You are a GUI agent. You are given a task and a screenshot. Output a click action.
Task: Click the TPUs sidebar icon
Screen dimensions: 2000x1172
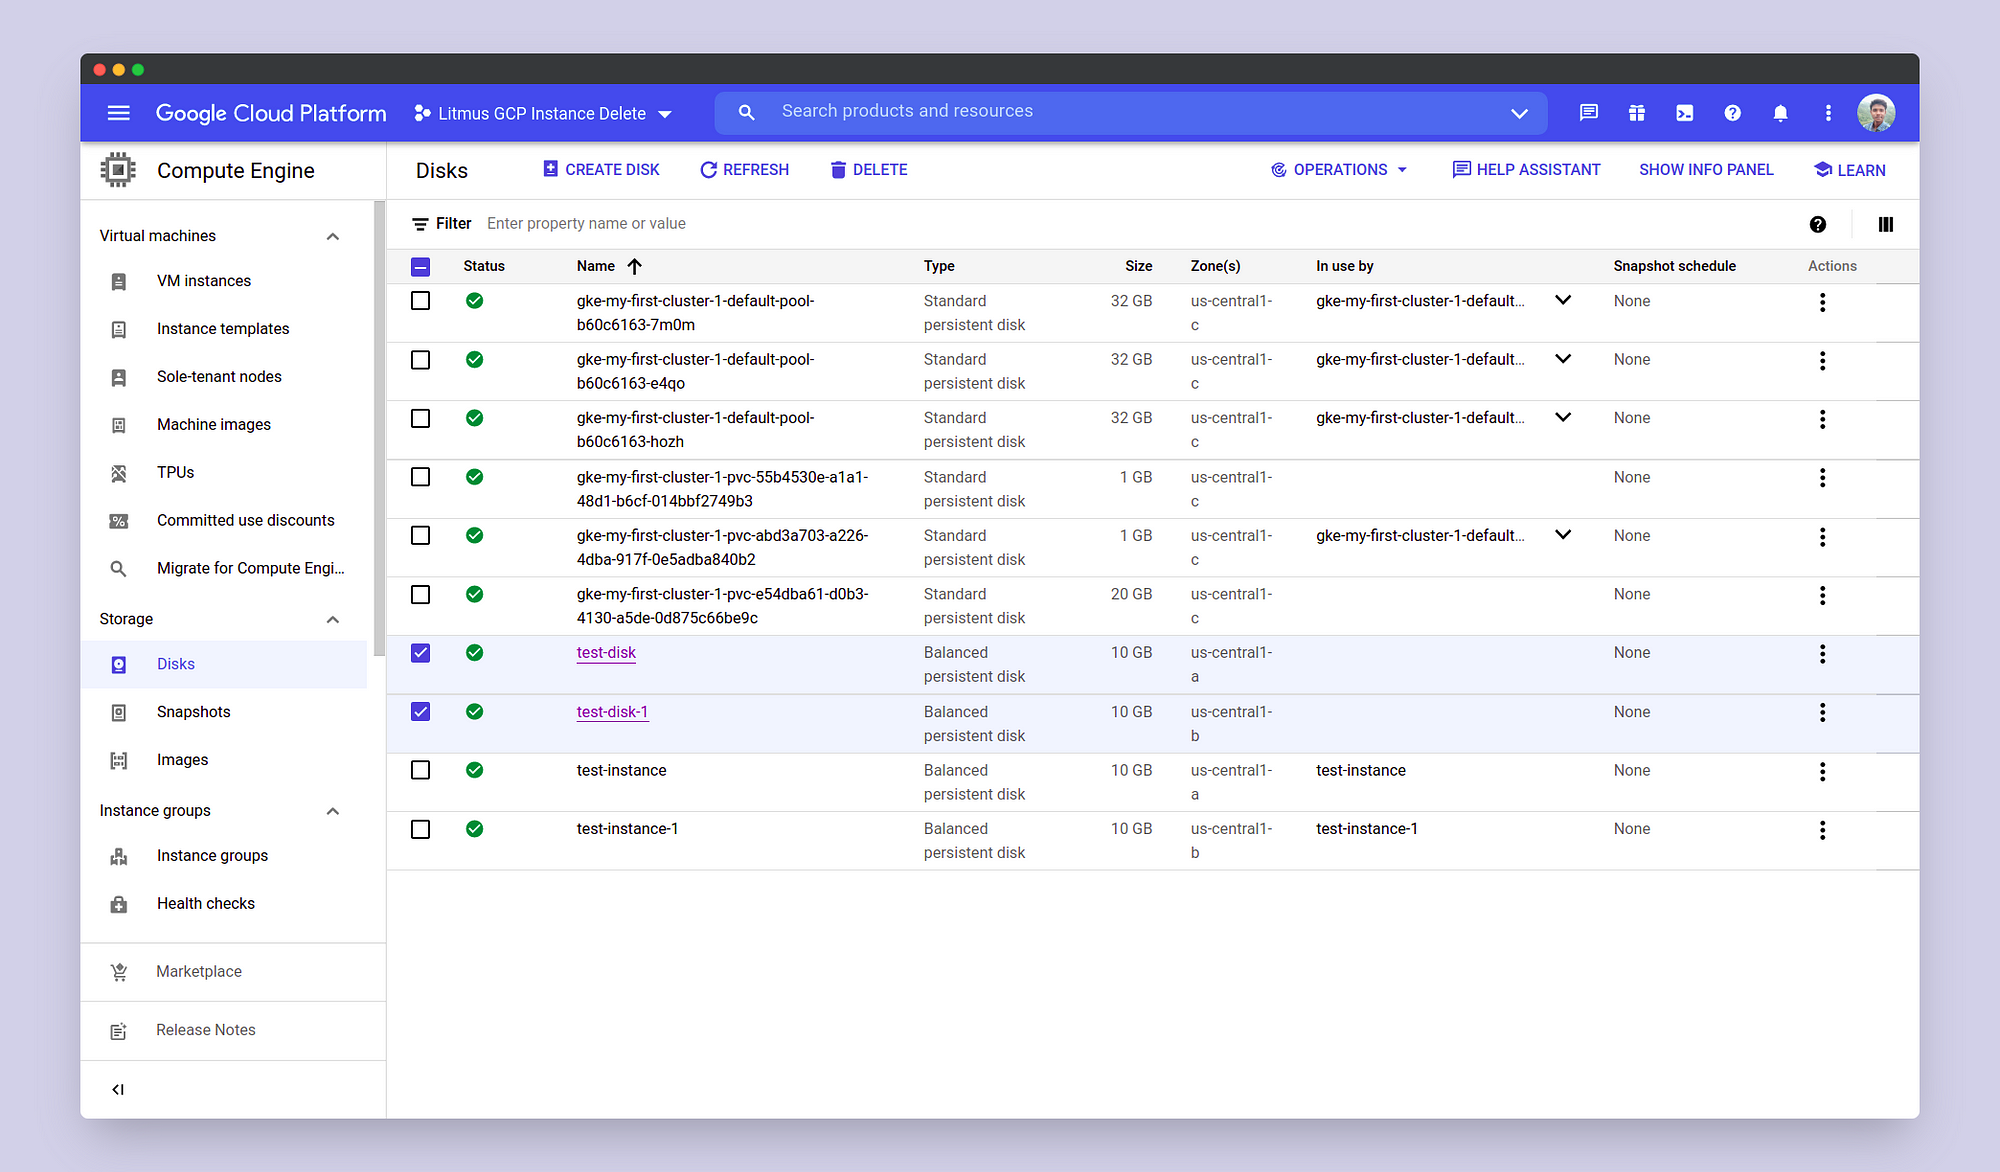click(119, 473)
